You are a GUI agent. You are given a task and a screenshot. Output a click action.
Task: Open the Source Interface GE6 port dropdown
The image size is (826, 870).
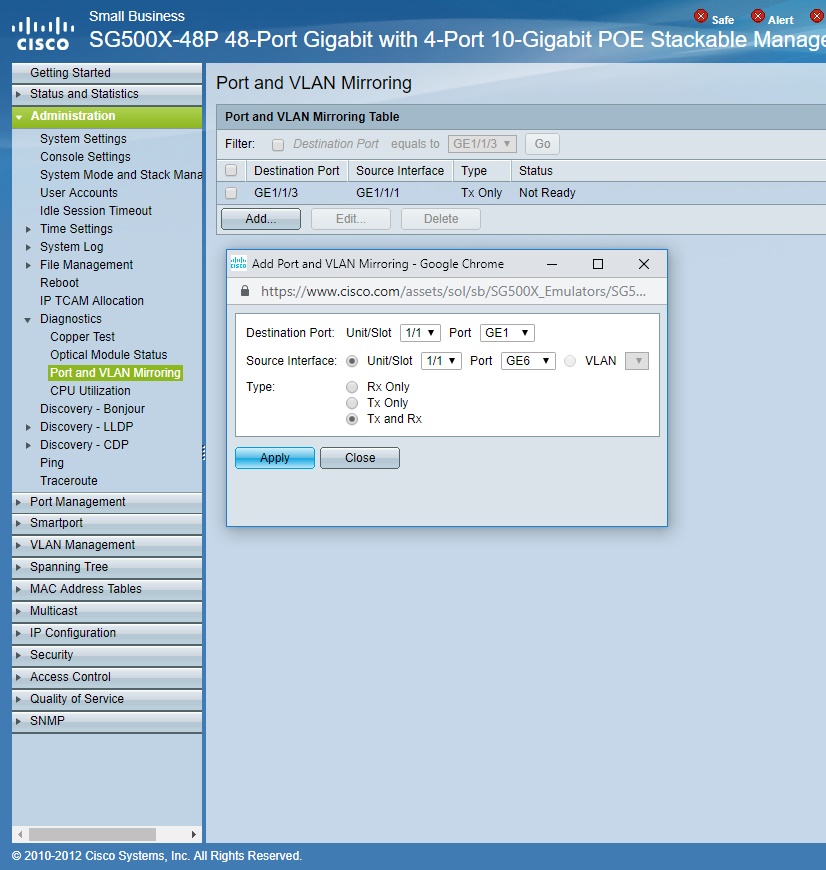coord(527,361)
